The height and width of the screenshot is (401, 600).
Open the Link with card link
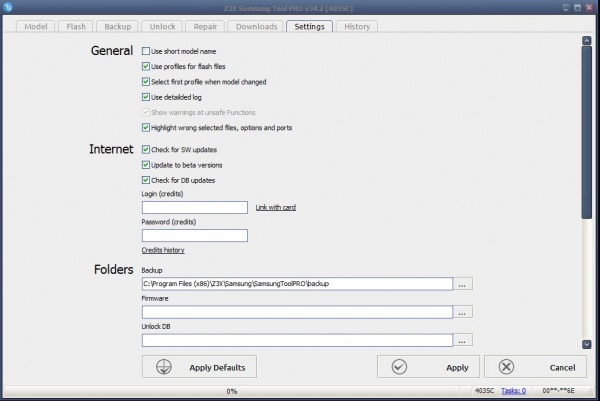point(275,207)
